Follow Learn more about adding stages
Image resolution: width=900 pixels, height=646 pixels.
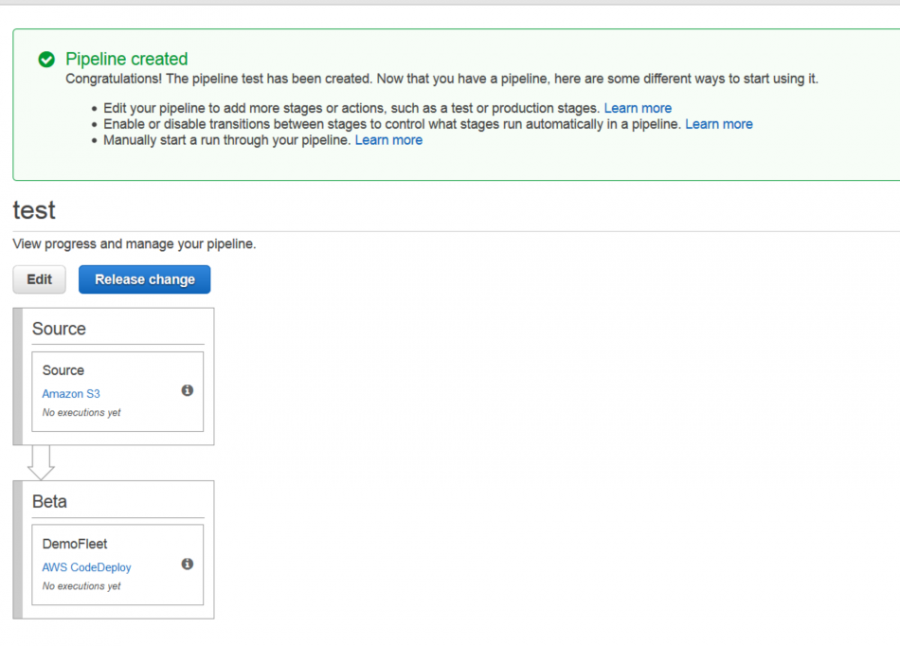(638, 108)
